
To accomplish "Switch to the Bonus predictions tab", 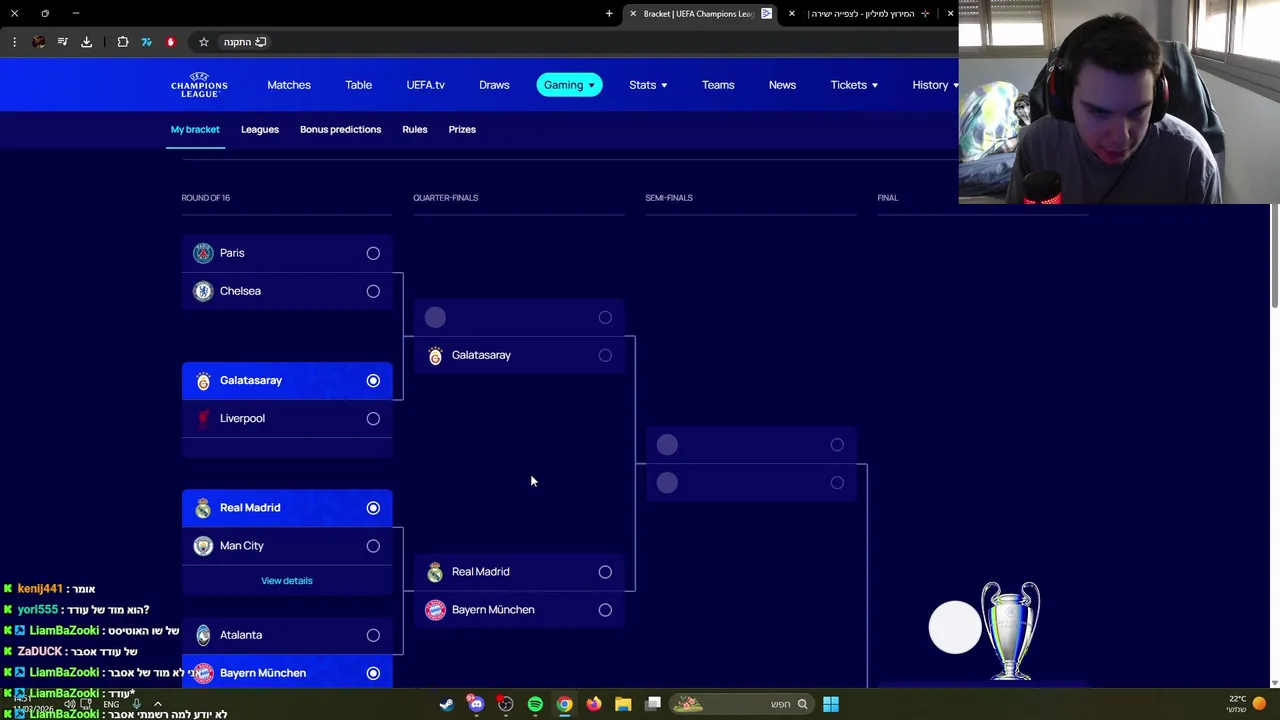I will [340, 130].
